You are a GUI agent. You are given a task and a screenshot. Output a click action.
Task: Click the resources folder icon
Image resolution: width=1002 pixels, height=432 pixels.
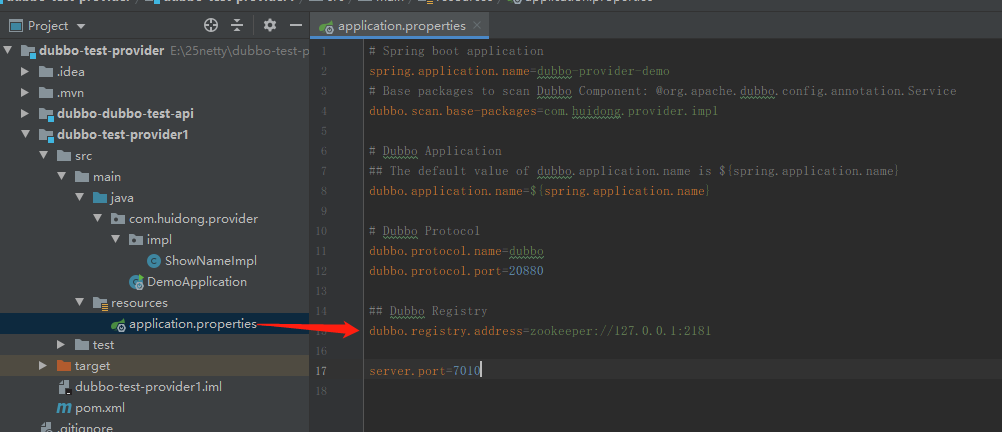pyautogui.click(x=100, y=303)
